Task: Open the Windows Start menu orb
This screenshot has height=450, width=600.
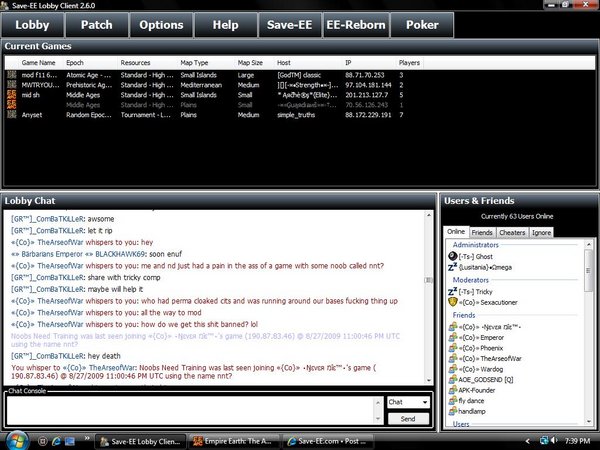Action: pos(17,440)
